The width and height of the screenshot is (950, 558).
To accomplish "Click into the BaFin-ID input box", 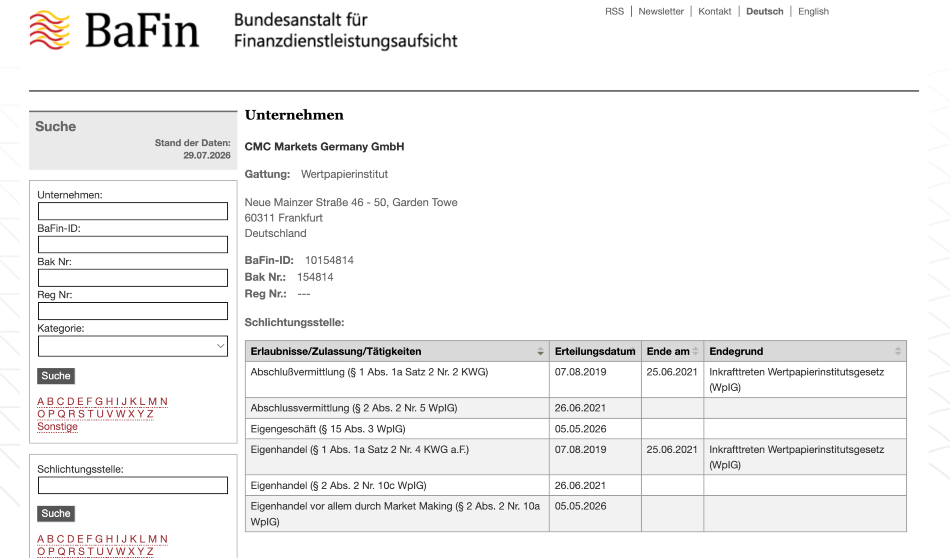I will [133, 244].
